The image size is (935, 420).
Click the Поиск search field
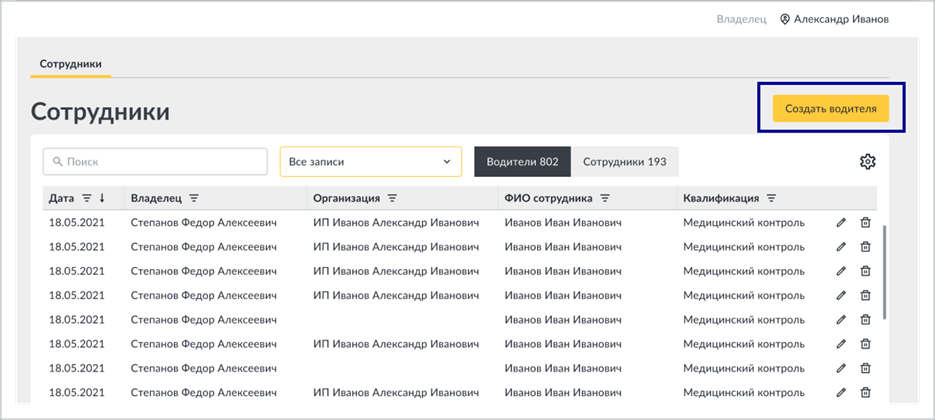tap(155, 162)
